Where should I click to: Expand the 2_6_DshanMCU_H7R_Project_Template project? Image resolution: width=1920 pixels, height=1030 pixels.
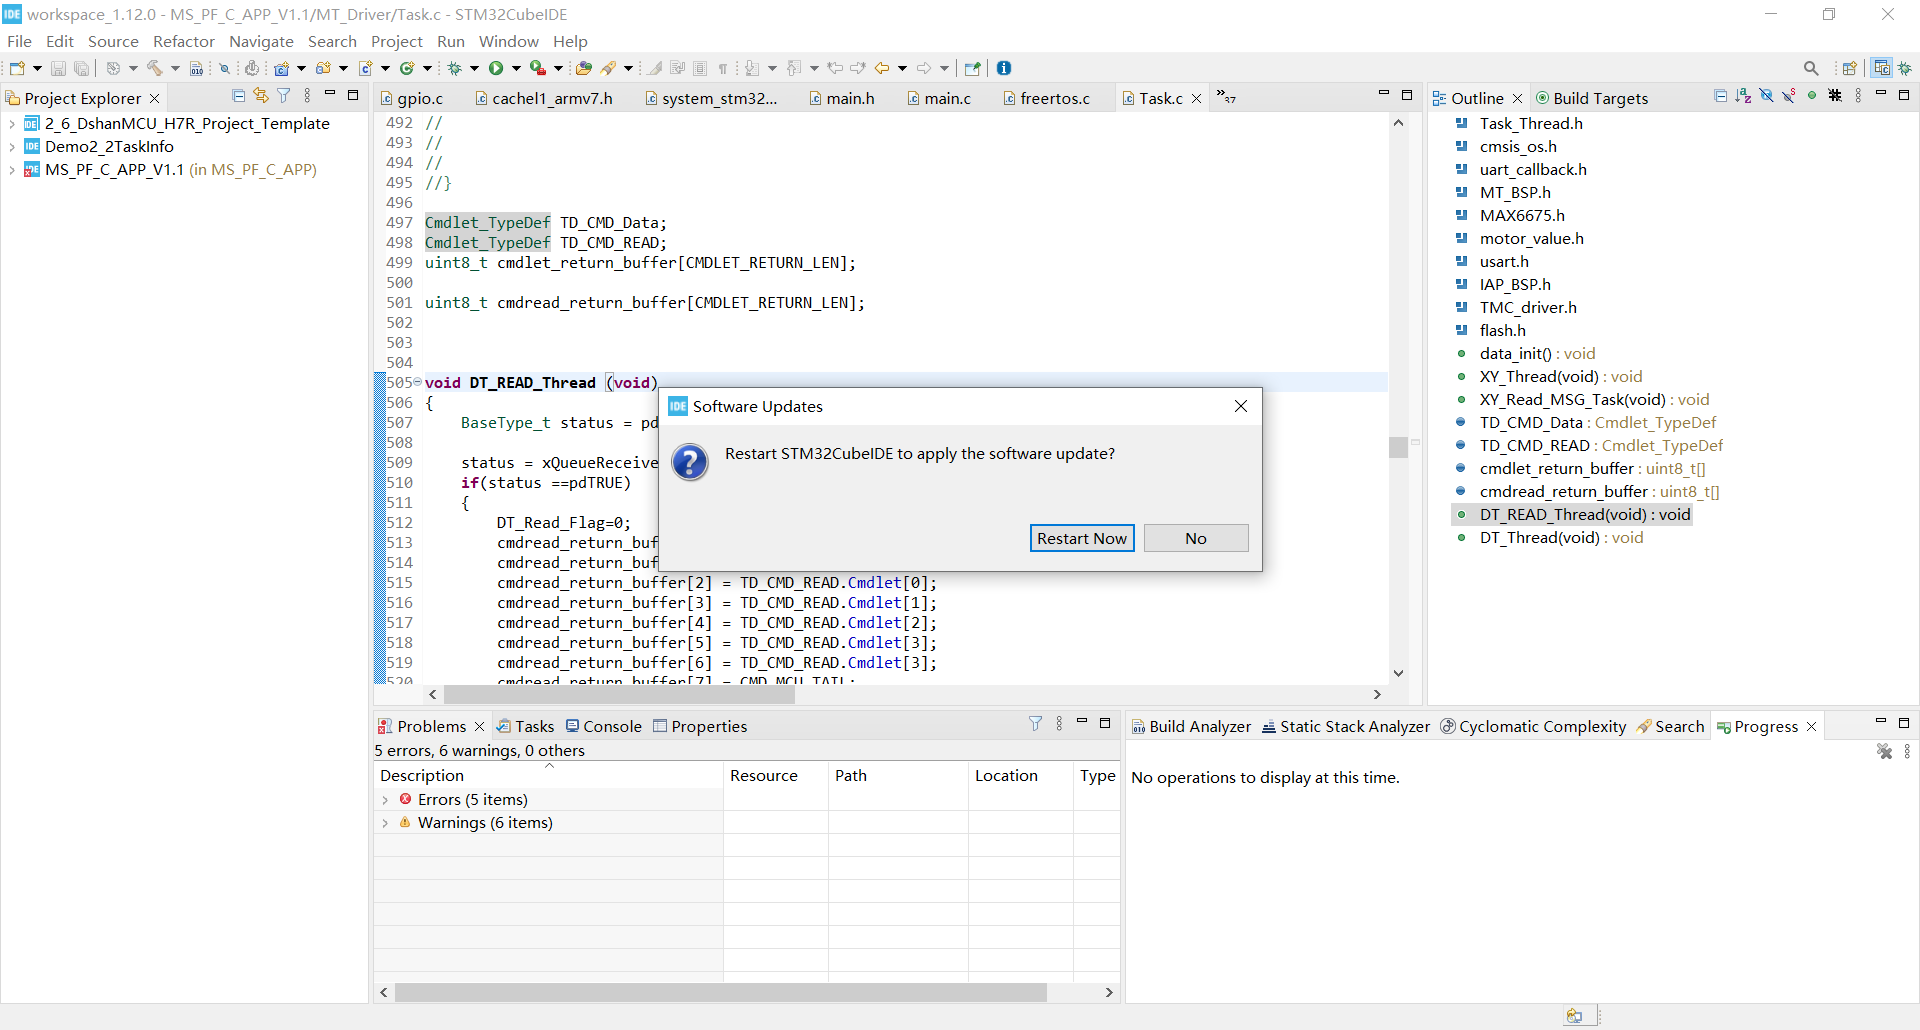click(x=11, y=124)
